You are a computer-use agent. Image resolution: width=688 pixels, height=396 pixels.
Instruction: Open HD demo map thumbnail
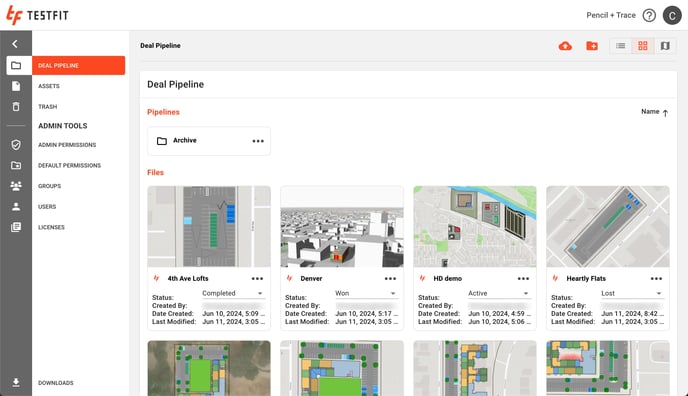(475, 226)
